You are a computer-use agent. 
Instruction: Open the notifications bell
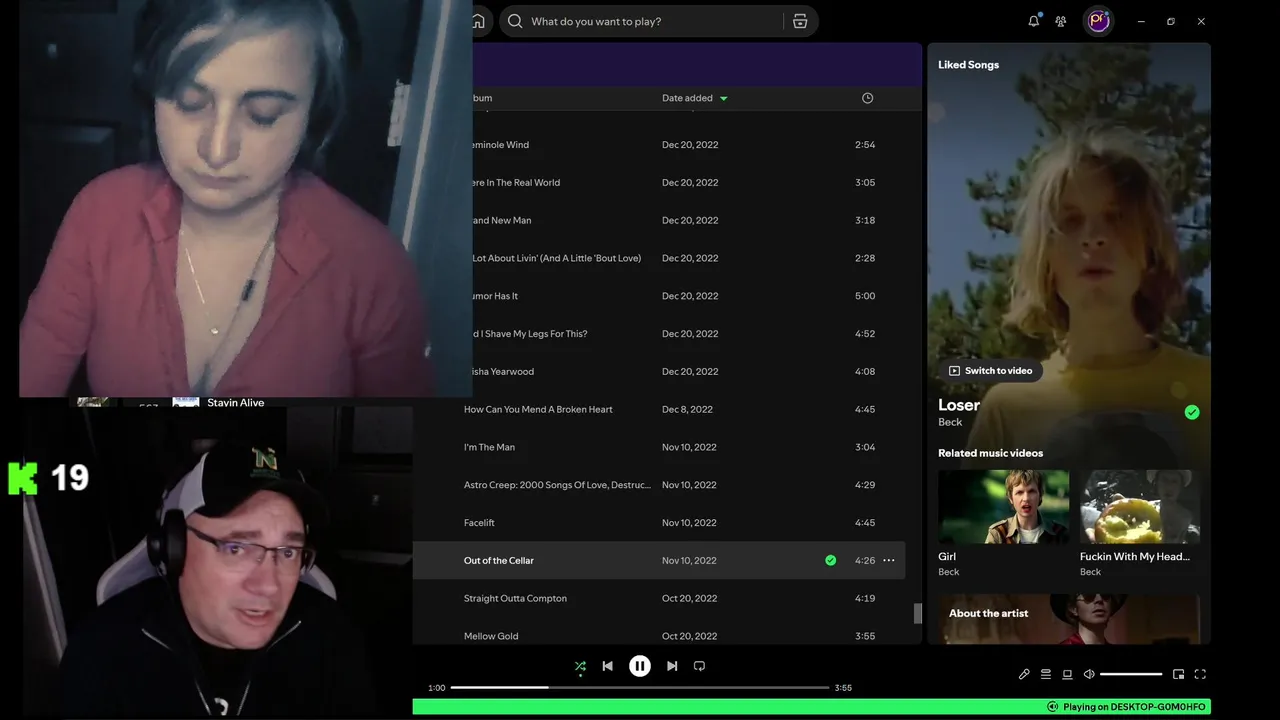(x=1034, y=21)
